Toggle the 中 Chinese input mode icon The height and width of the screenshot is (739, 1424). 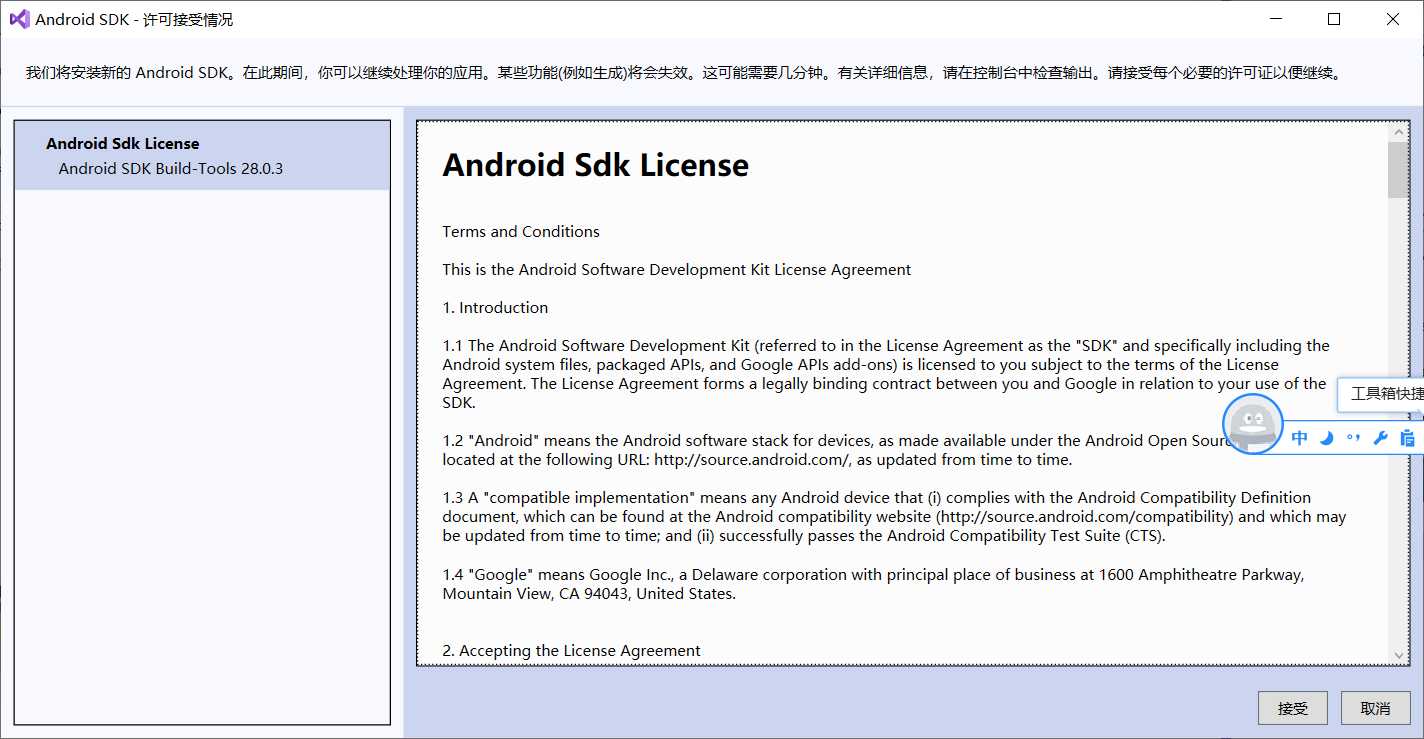click(1299, 438)
